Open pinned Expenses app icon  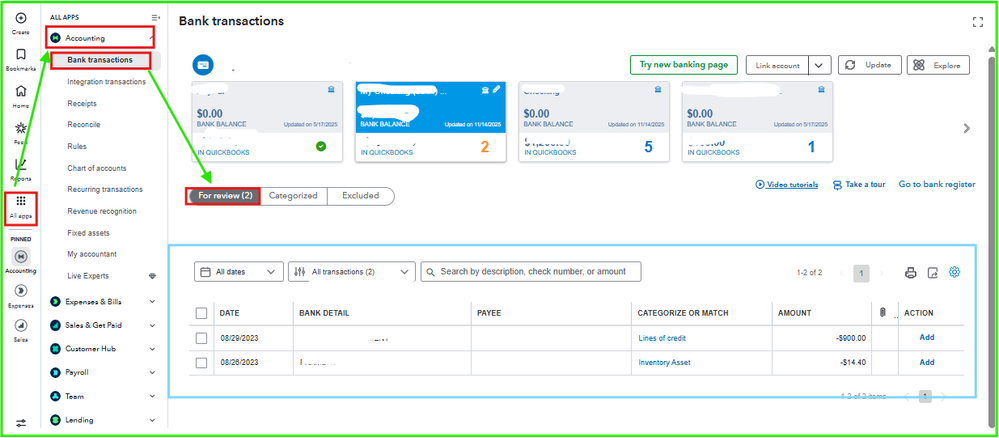tap(21, 291)
